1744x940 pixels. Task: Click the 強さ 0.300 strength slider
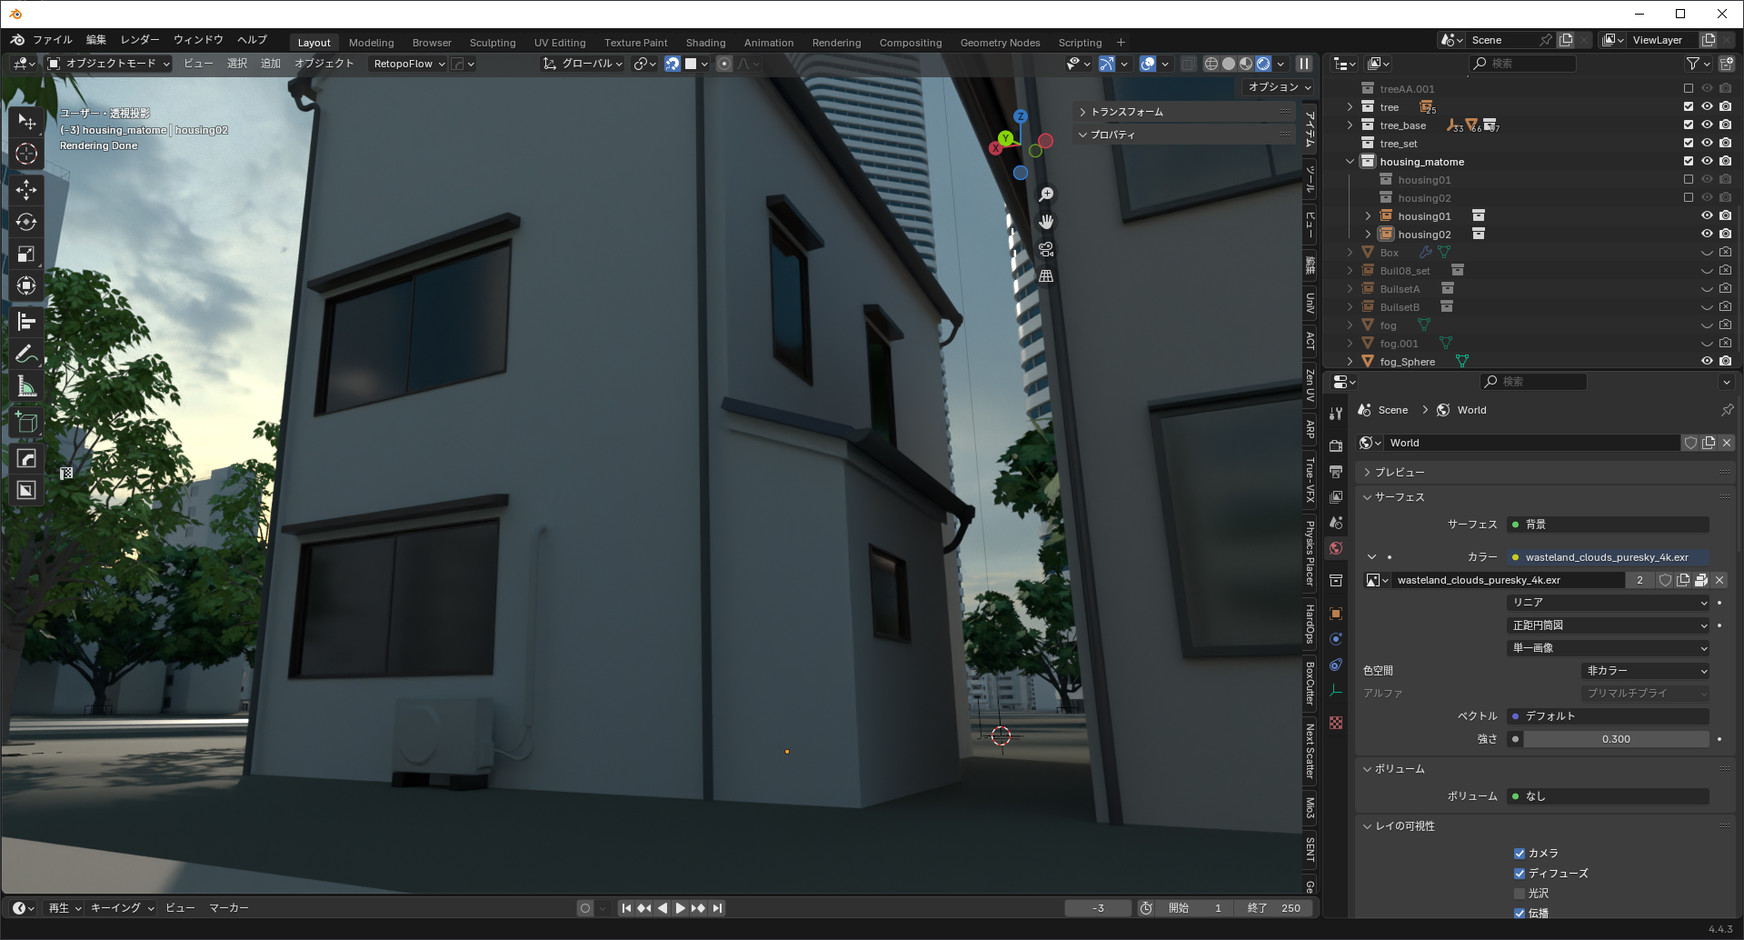click(1615, 739)
